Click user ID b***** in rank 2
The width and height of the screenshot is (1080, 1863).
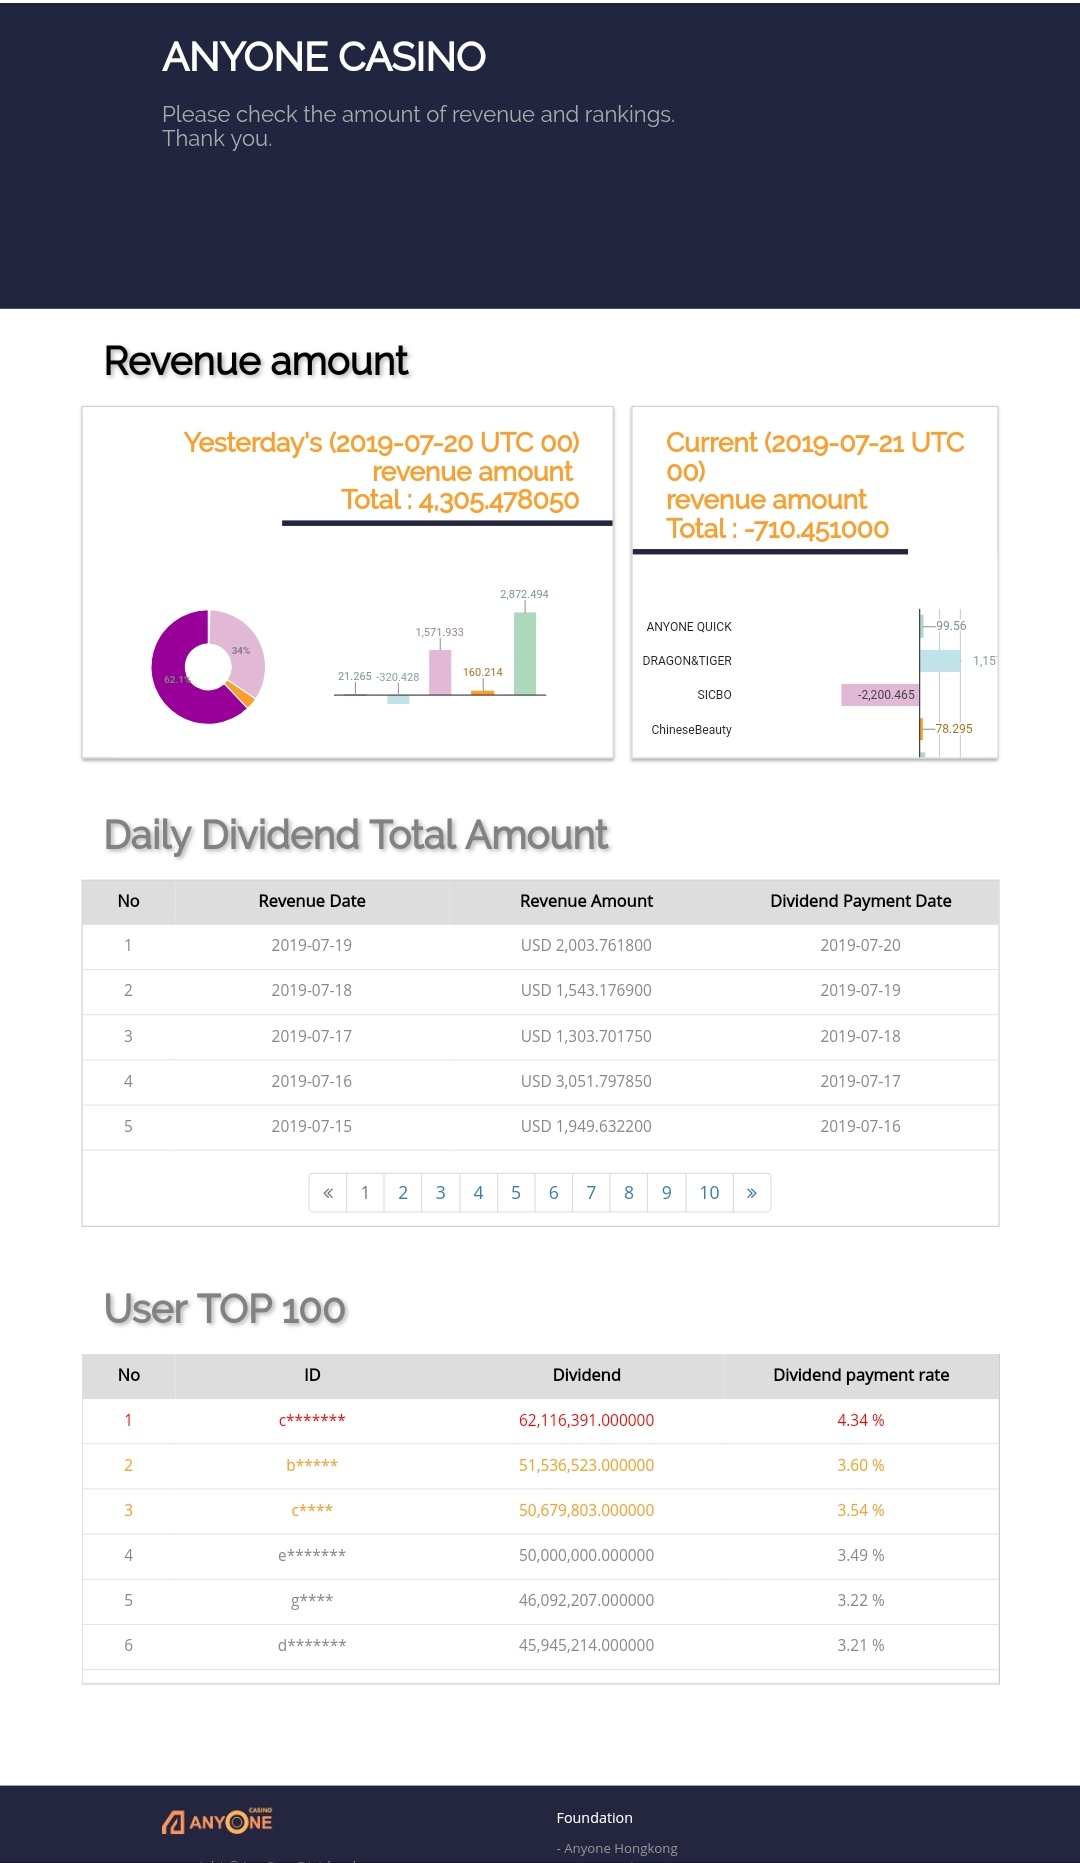312,1465
